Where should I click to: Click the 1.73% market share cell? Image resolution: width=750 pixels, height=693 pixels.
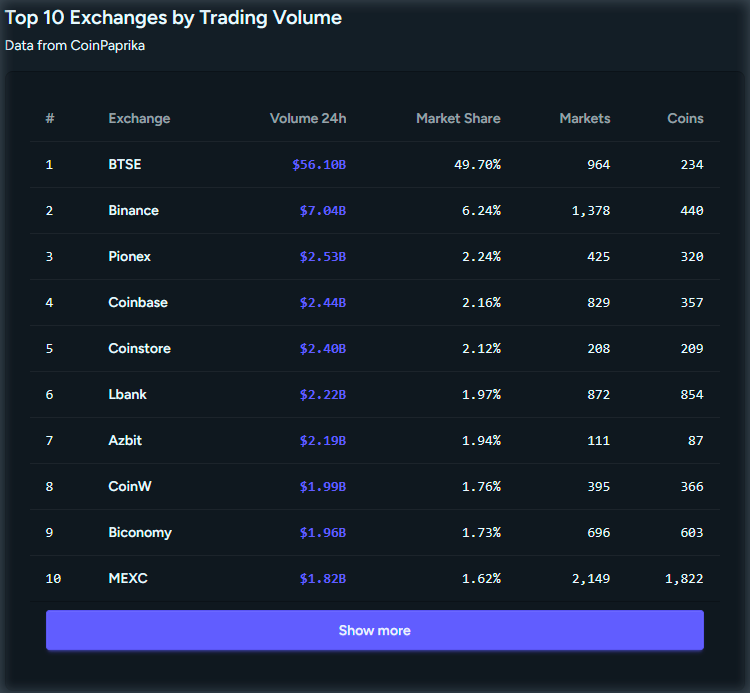pos(481,532)
